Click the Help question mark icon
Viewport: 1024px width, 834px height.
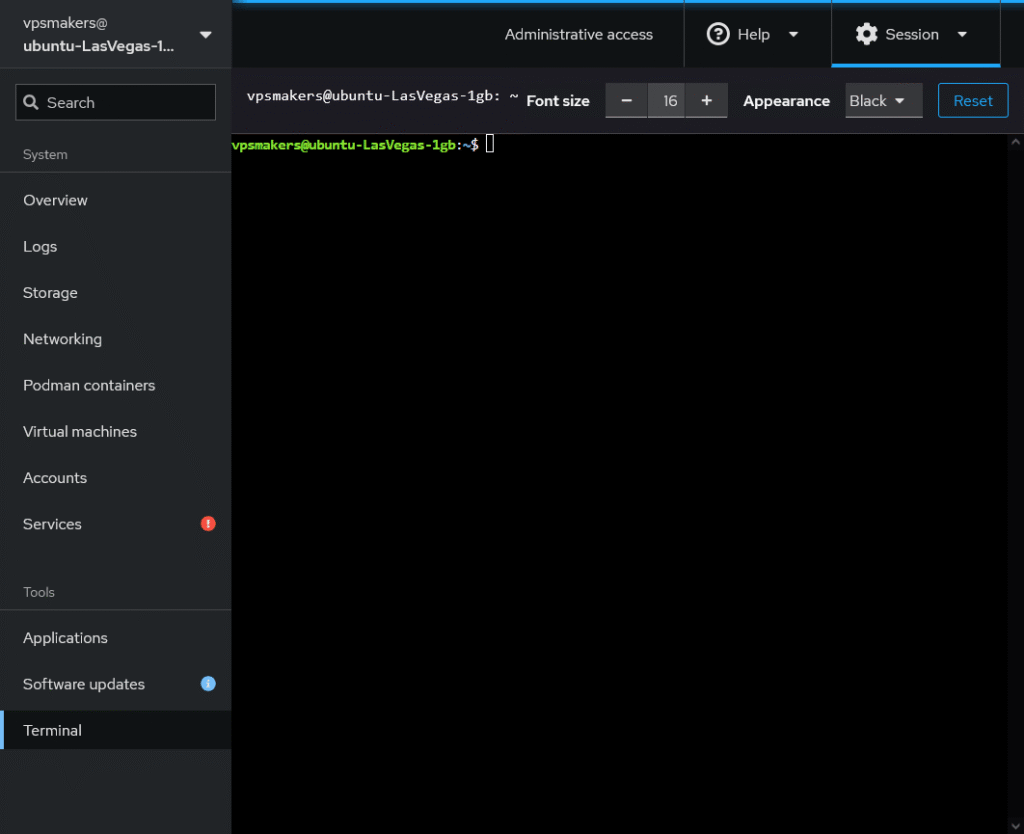(x=718, y=34)
